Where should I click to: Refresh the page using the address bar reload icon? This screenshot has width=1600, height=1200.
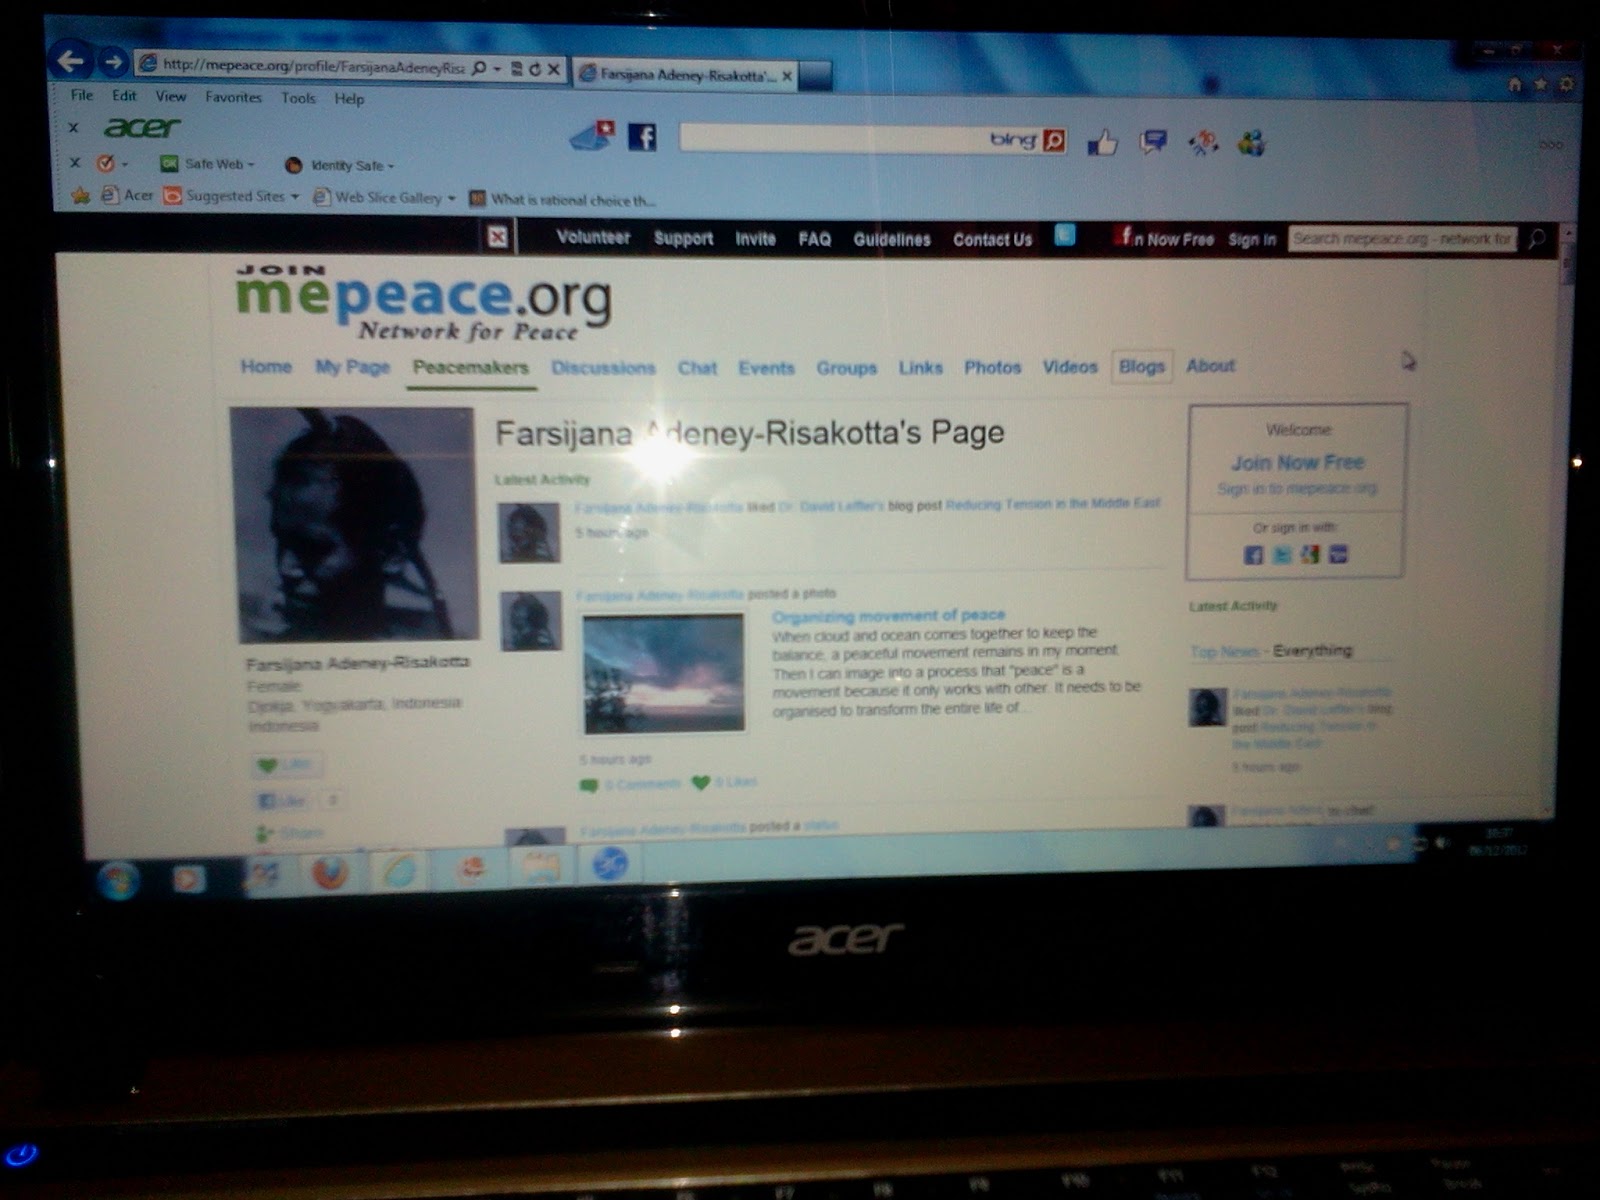tap(534, 69)
